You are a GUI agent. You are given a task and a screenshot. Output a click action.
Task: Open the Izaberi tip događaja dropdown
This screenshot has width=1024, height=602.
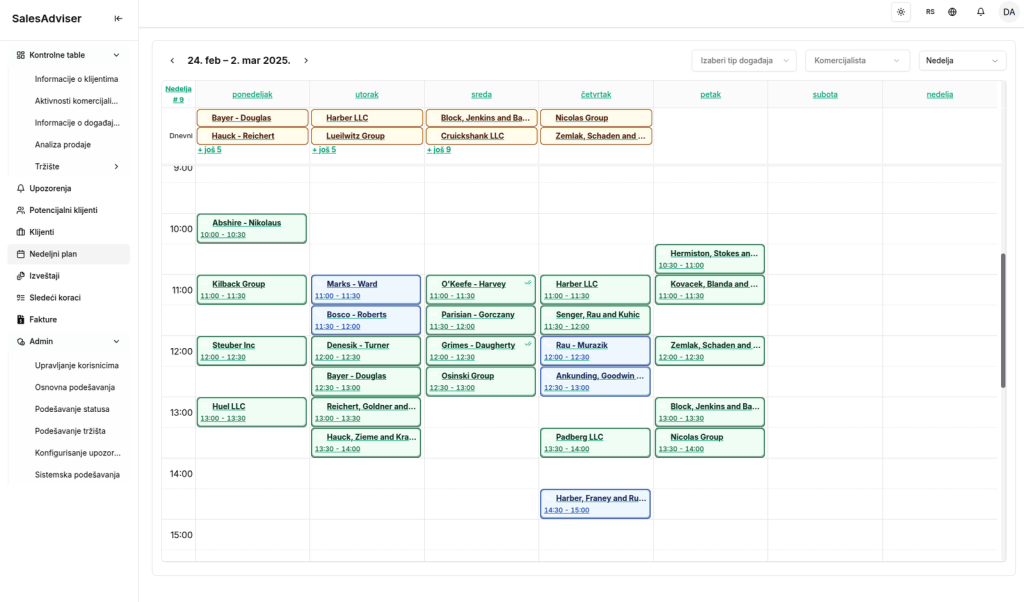(x=744, y=61)
